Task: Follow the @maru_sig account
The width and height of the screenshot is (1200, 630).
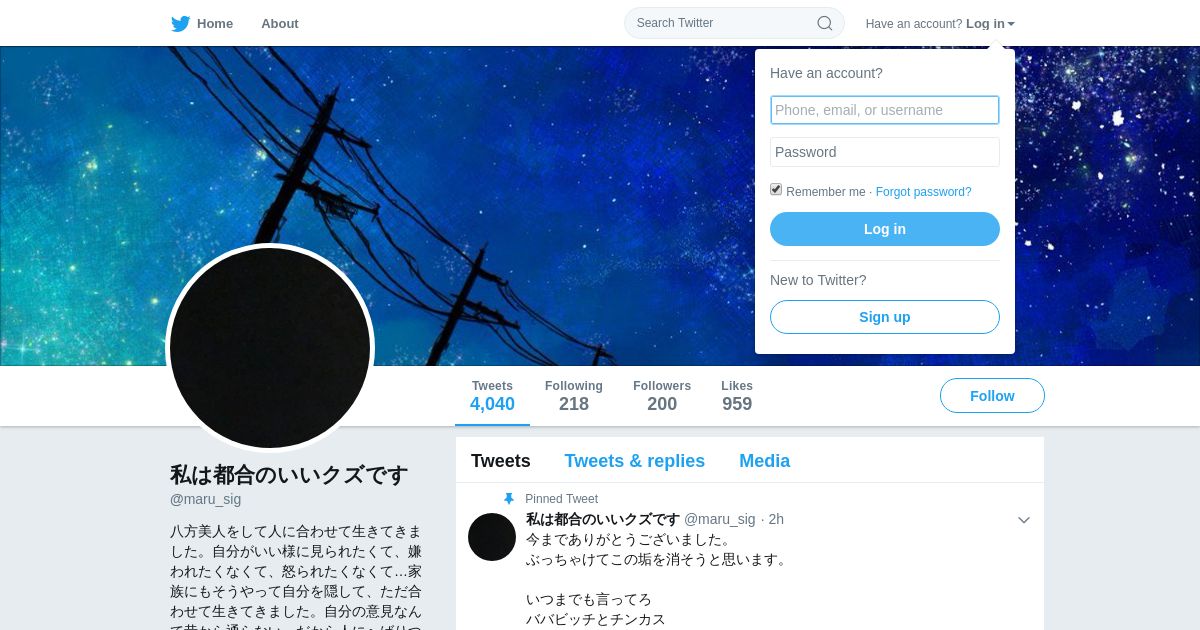Action: point(992,396)
